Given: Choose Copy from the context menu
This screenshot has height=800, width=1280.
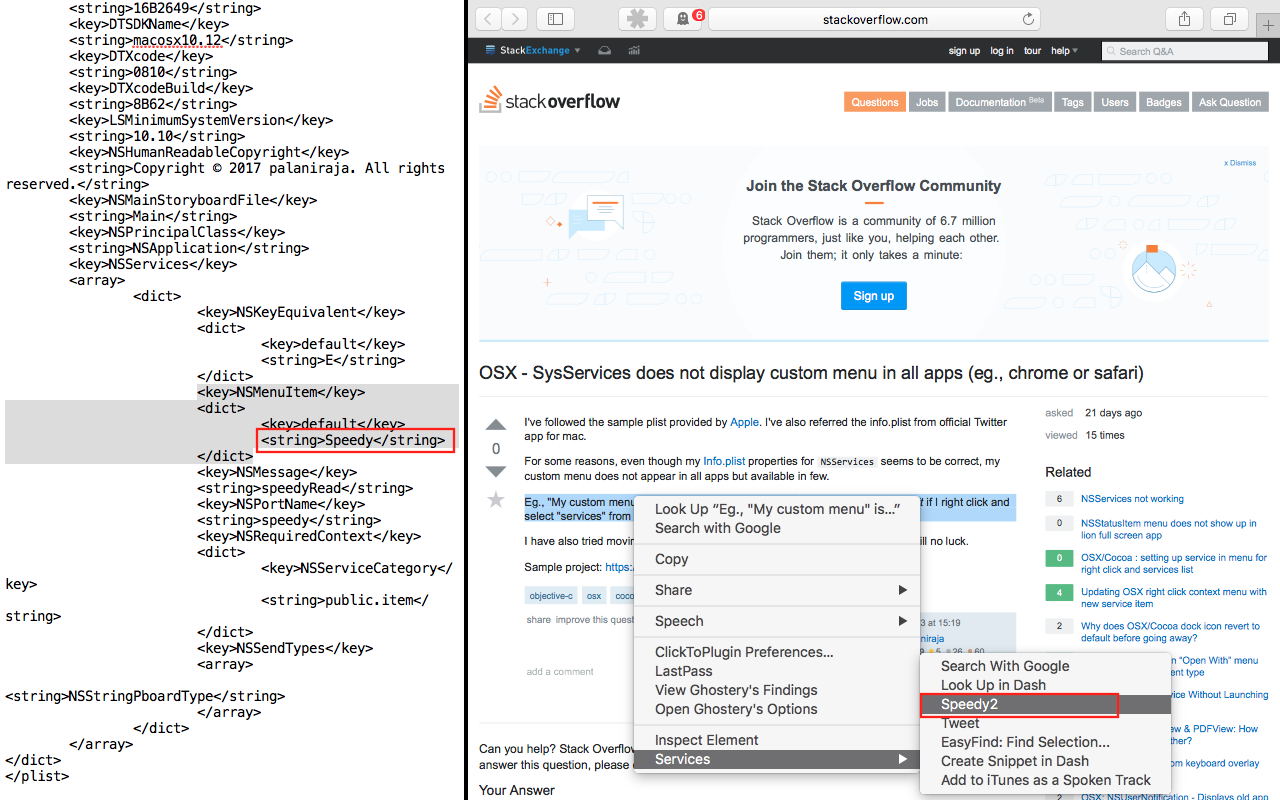Looking at the screenshot, I should click(777, 559).
